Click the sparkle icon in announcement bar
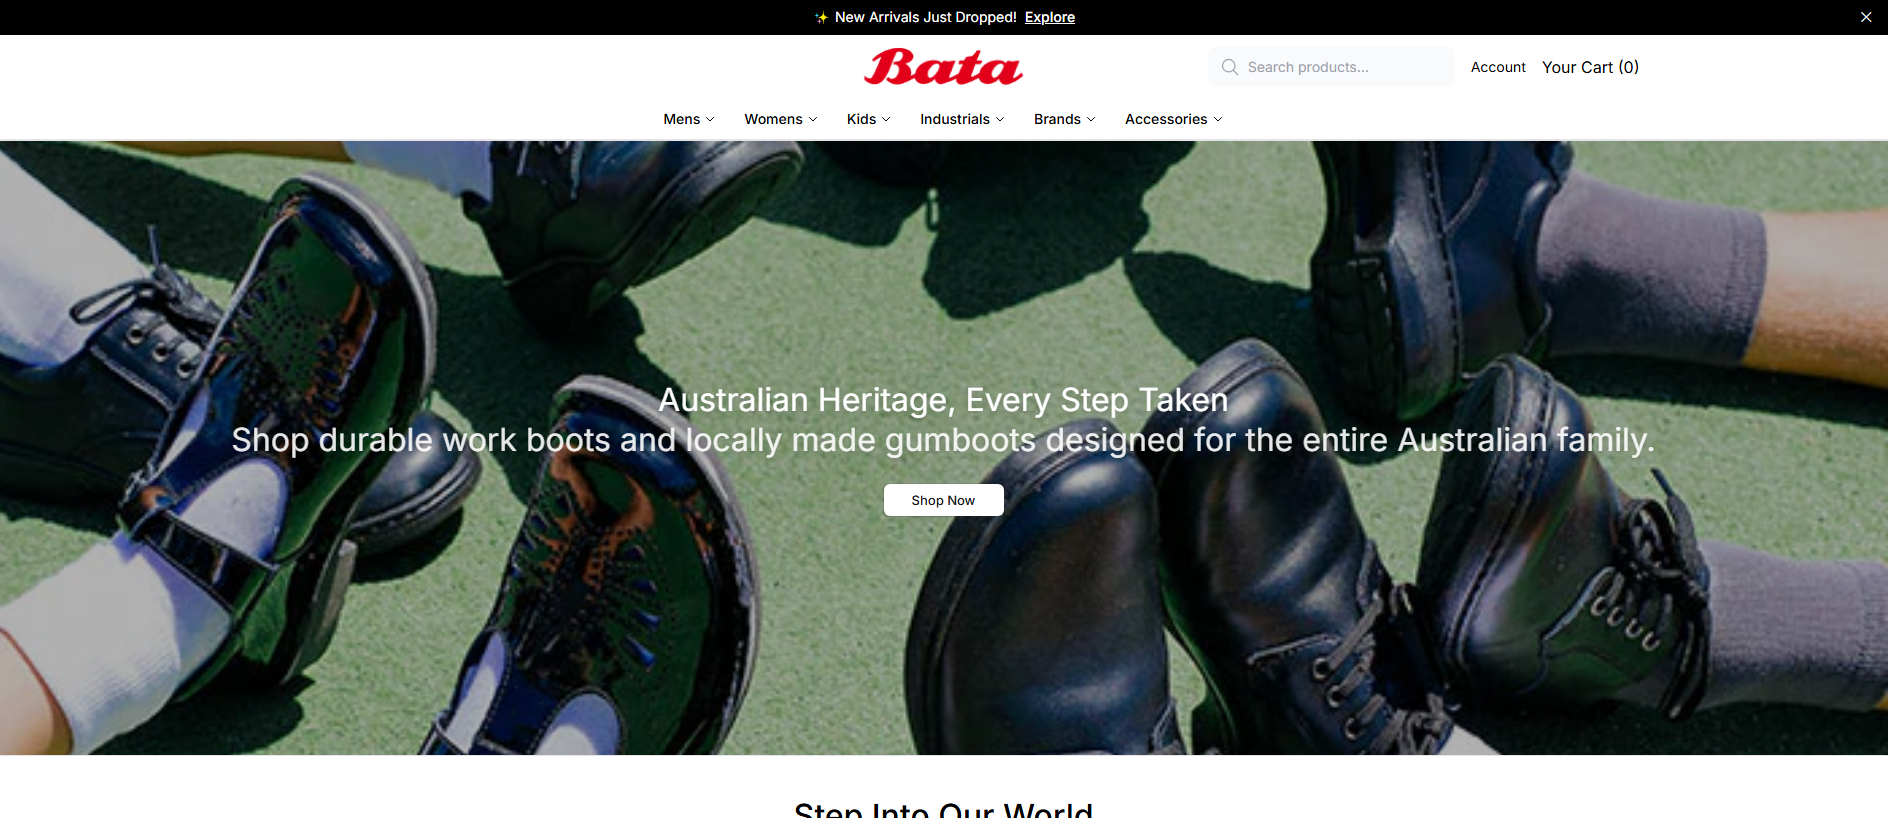This screenshot has width=1888, height=818. point(821,17)
